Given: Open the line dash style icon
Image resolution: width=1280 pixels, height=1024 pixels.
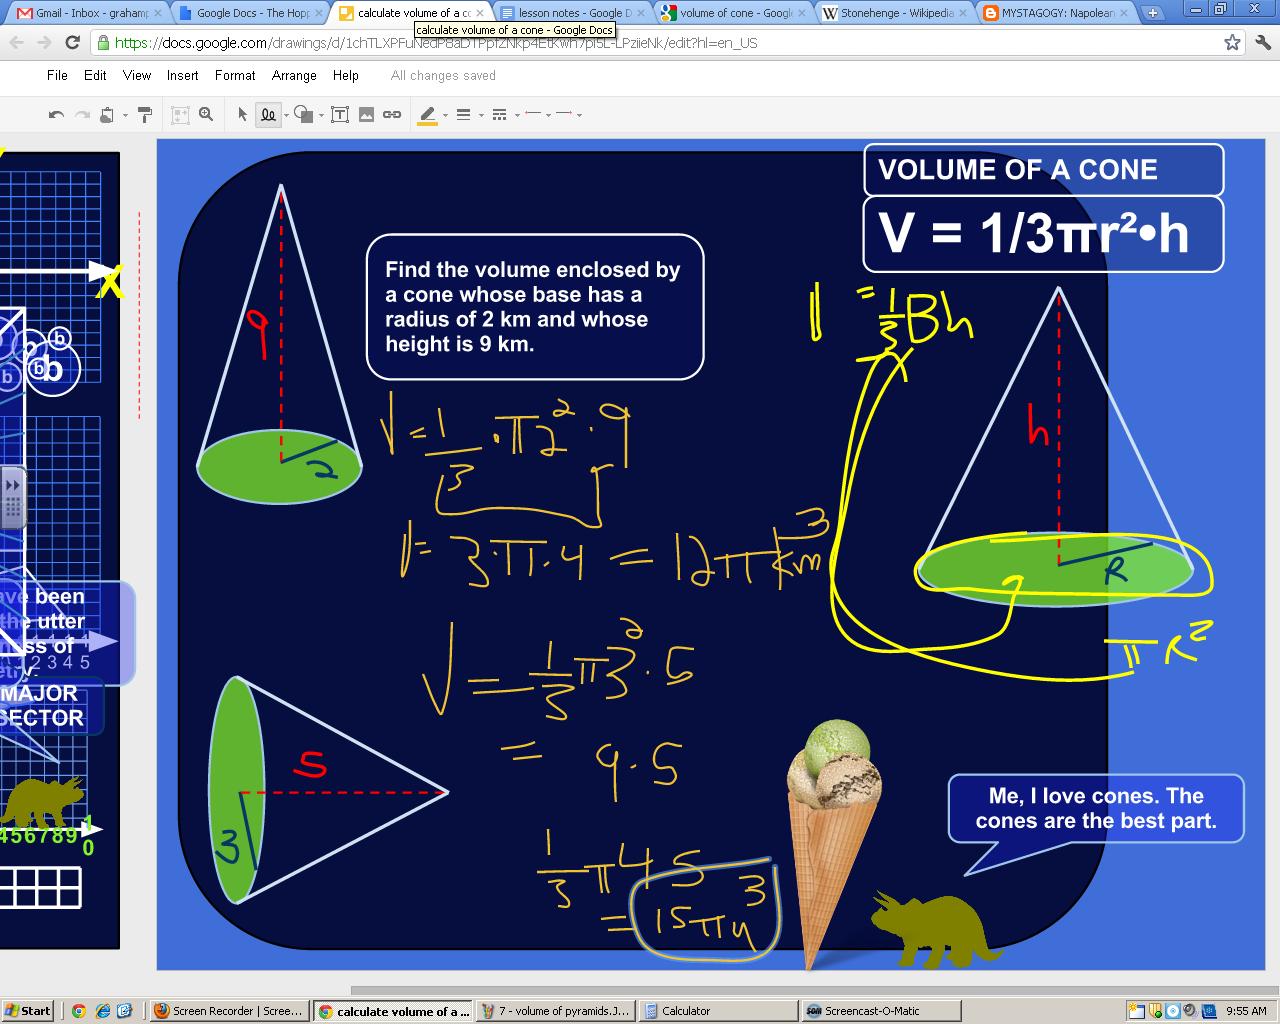Looking at the screenshot, I should (x=500, y=115).
